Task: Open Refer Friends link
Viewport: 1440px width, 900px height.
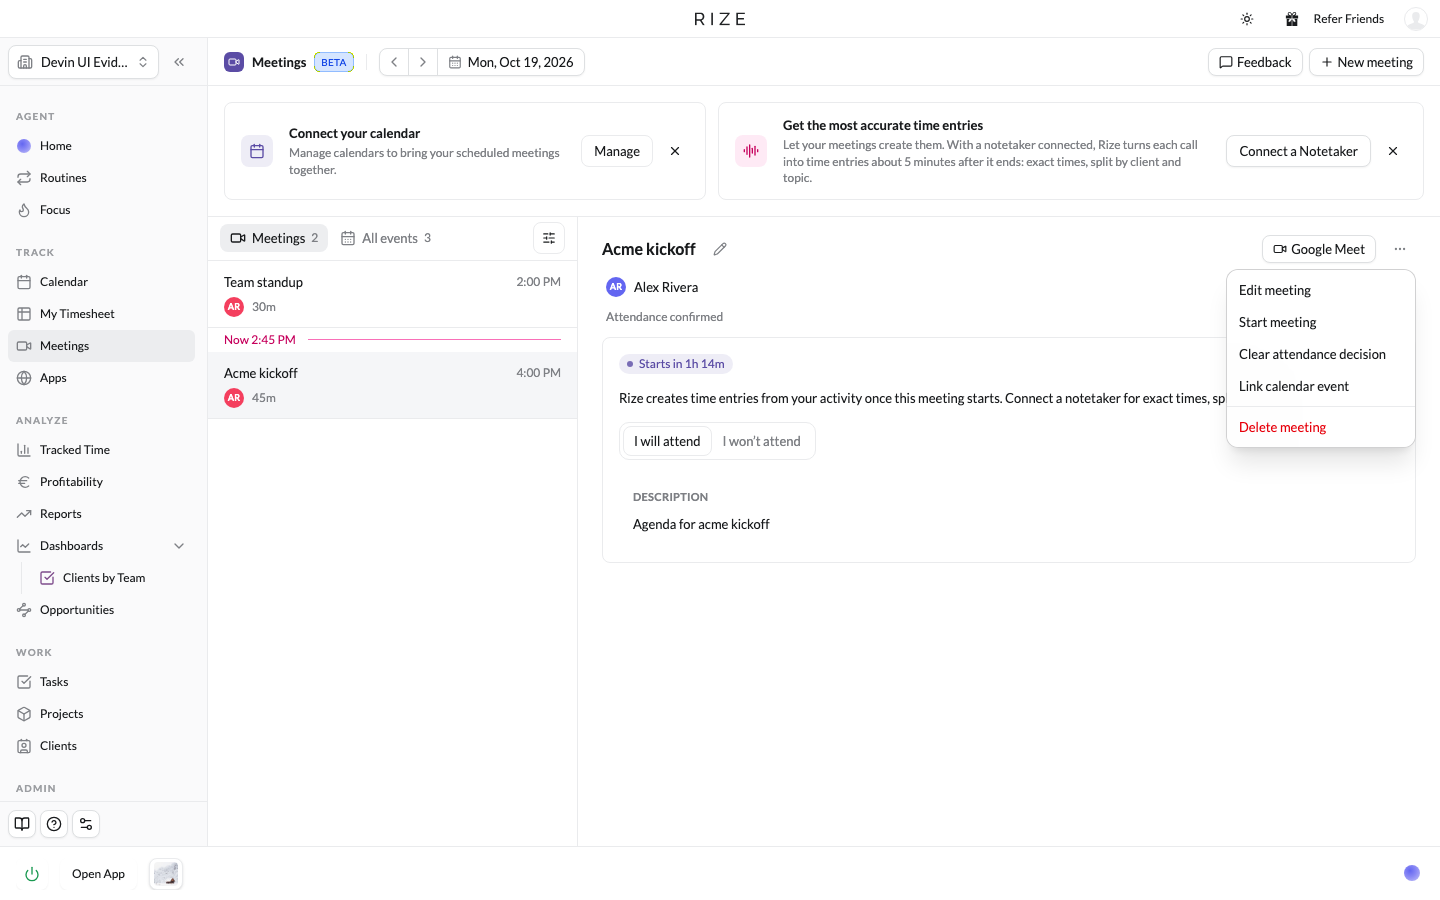Action: [1335, 19]
